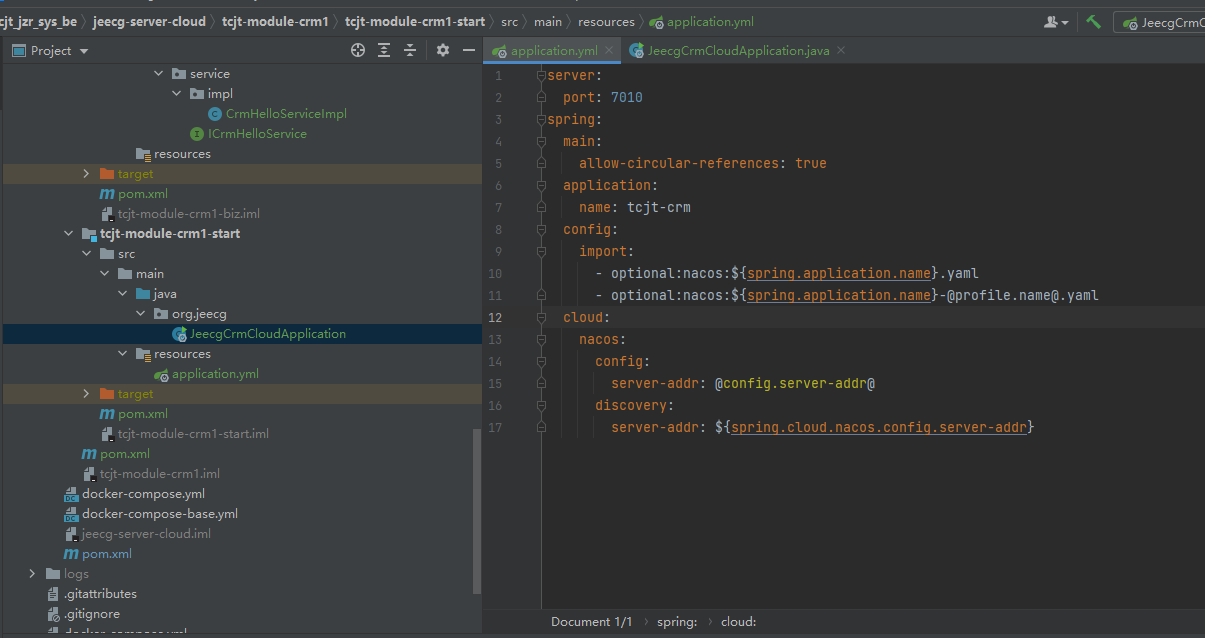Fold the nacos block on line 13
This screenshot has height=638, width=1205.
pos(540,339)
